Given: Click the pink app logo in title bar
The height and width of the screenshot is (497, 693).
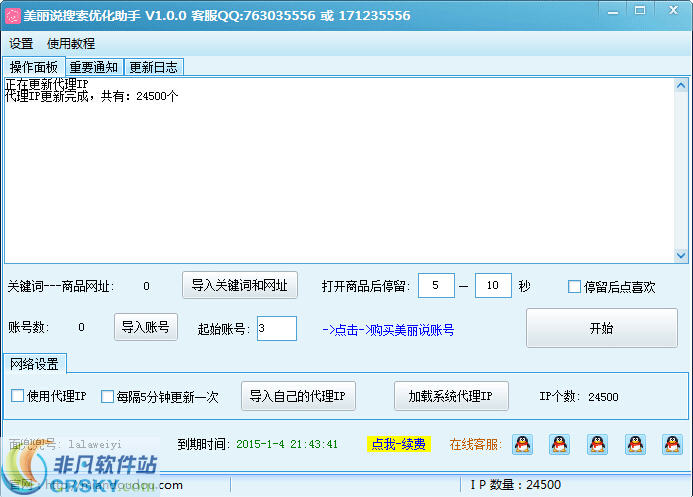Looking at the screenshot, I should point(12,16).
